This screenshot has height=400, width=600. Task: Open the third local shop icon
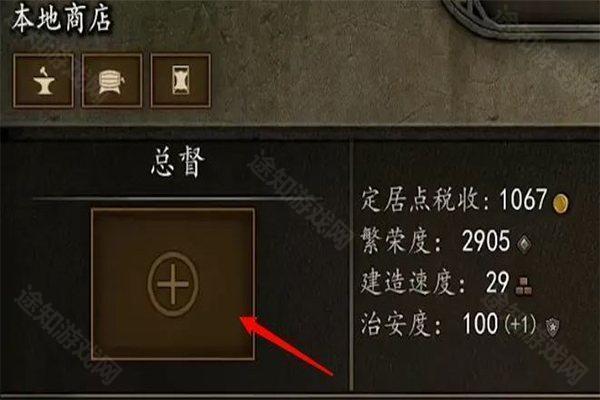pos(181,80)
